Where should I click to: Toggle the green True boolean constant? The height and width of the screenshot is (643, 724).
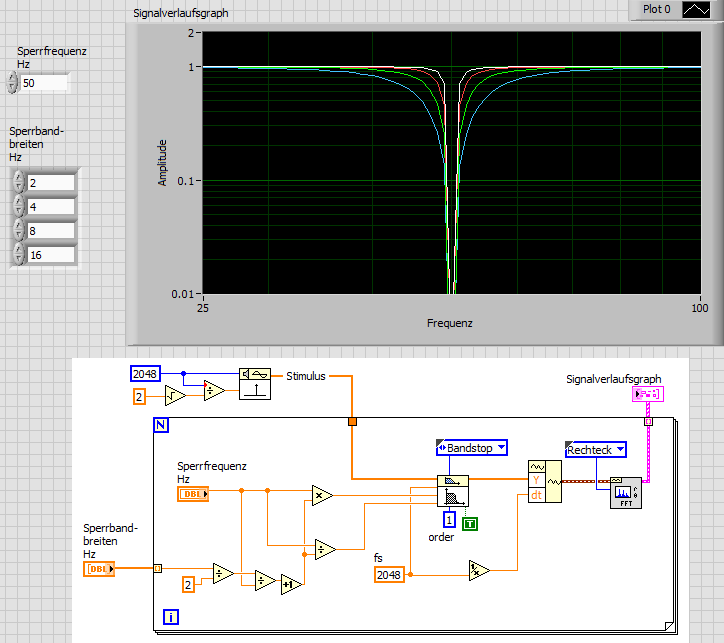coord(470,522)
